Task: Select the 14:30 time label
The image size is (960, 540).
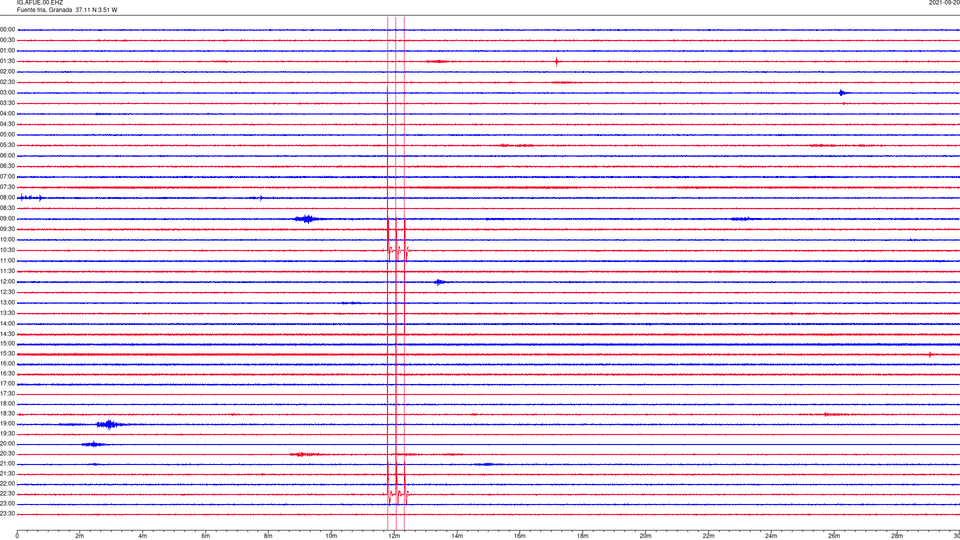Action: pyautogui.click(x=7, y=334)
